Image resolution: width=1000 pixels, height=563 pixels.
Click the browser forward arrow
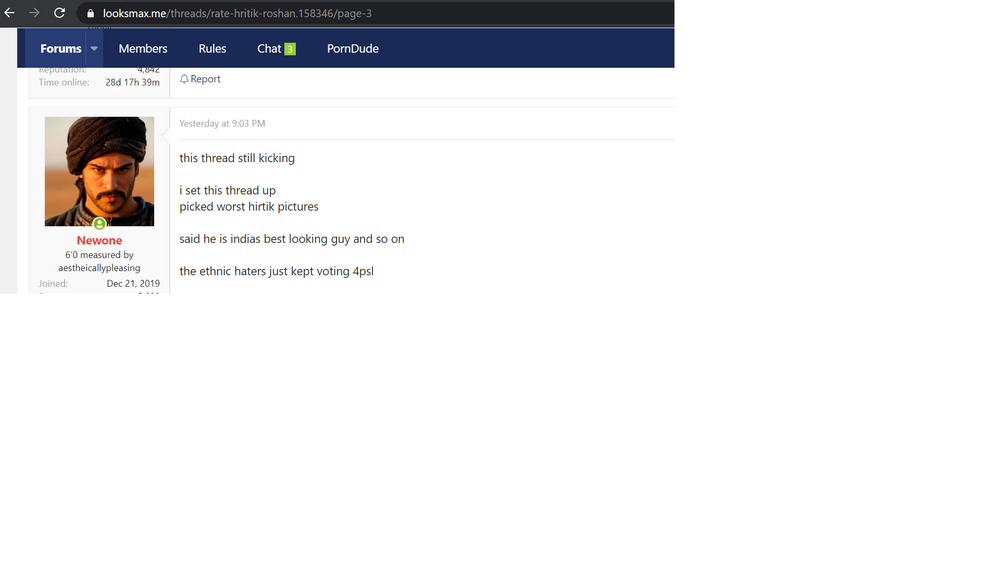tap(34, 13)
